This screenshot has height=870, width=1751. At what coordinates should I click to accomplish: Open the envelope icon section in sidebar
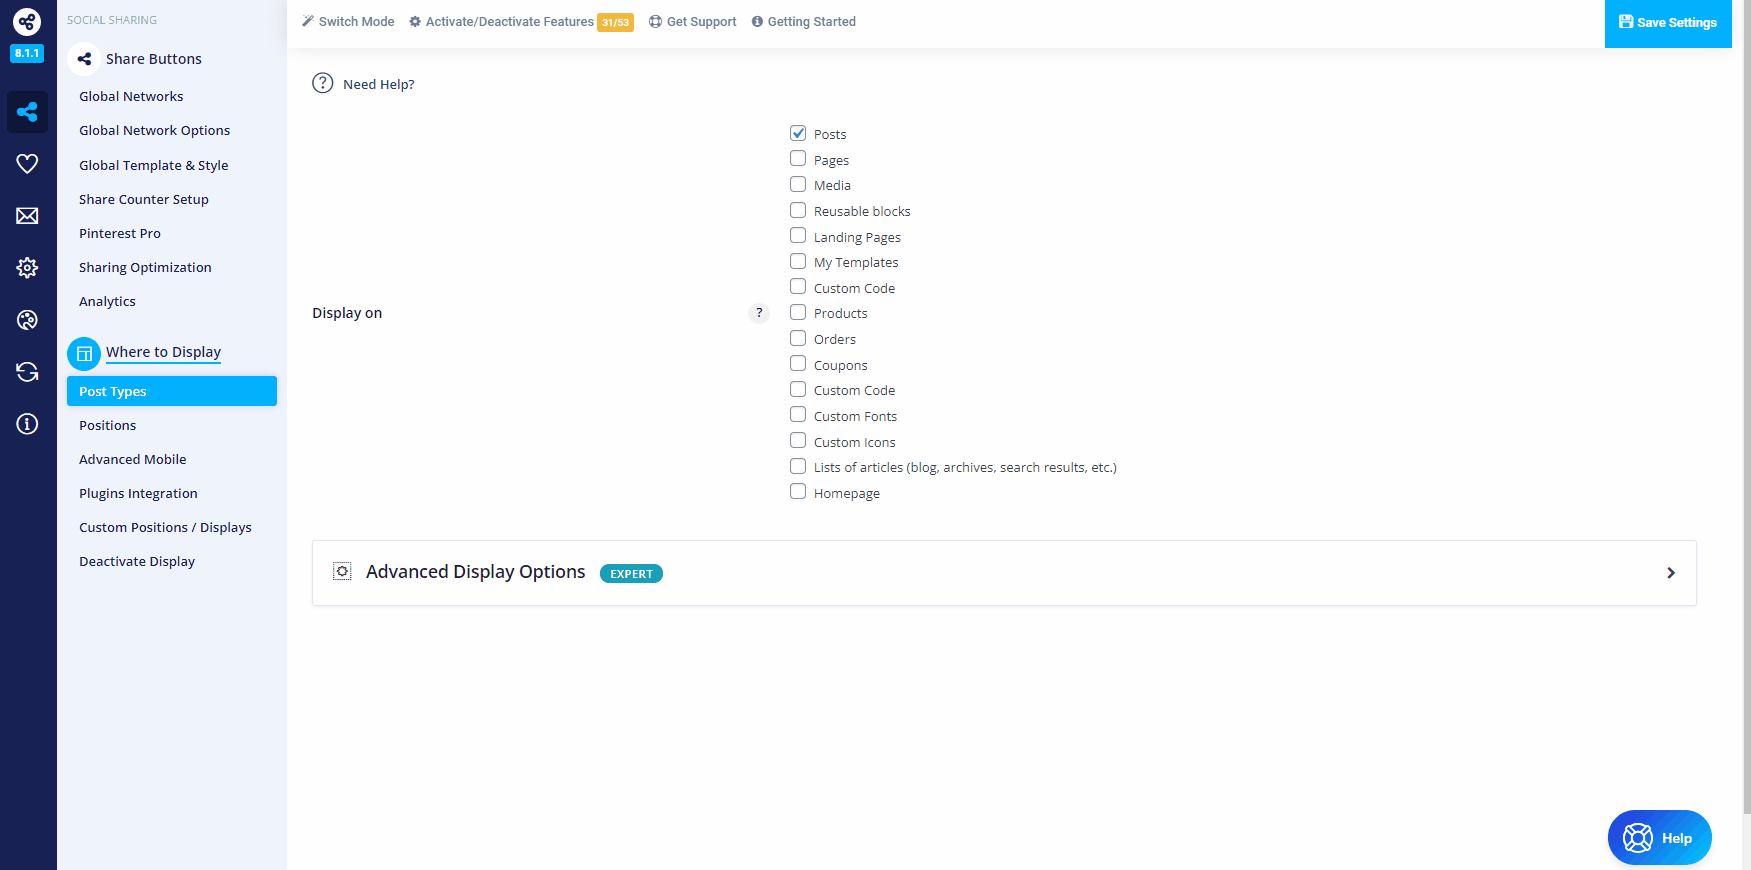tap(27, 216)
